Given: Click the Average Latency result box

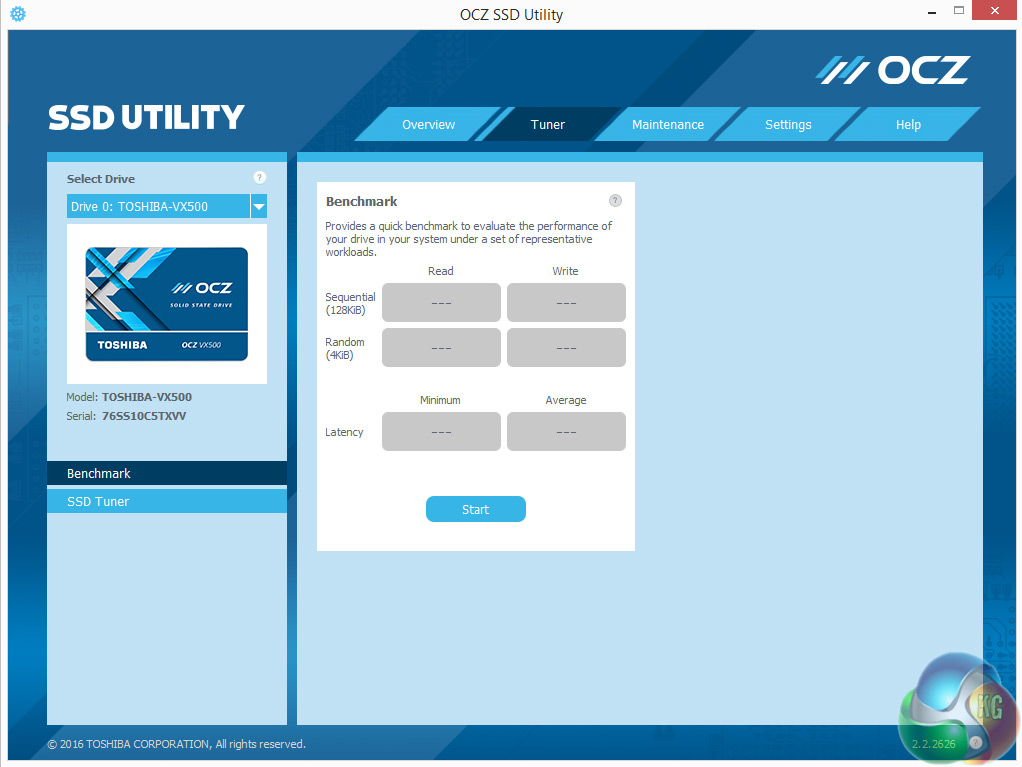Looking at the screenshot, I should (566, 431).
